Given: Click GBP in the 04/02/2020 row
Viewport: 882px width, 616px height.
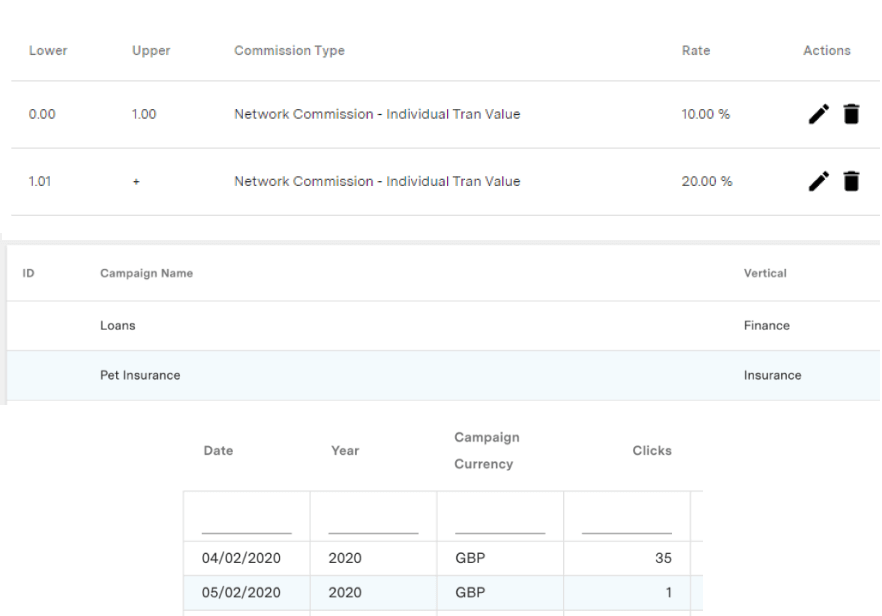Looking at the screenshot, I should [470, 558].
